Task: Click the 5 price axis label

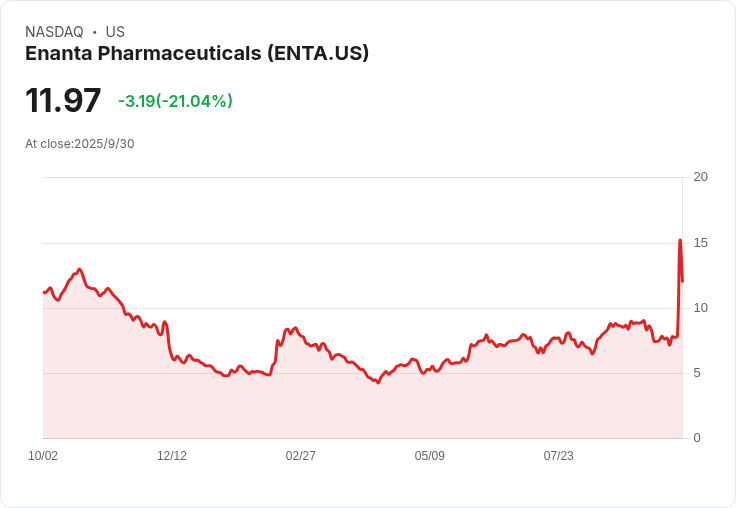Action: tap(697, 373)
